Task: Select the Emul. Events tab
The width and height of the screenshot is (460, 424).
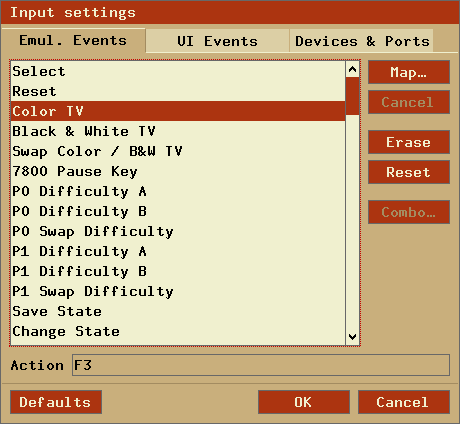Action: [x=73, y=40]
